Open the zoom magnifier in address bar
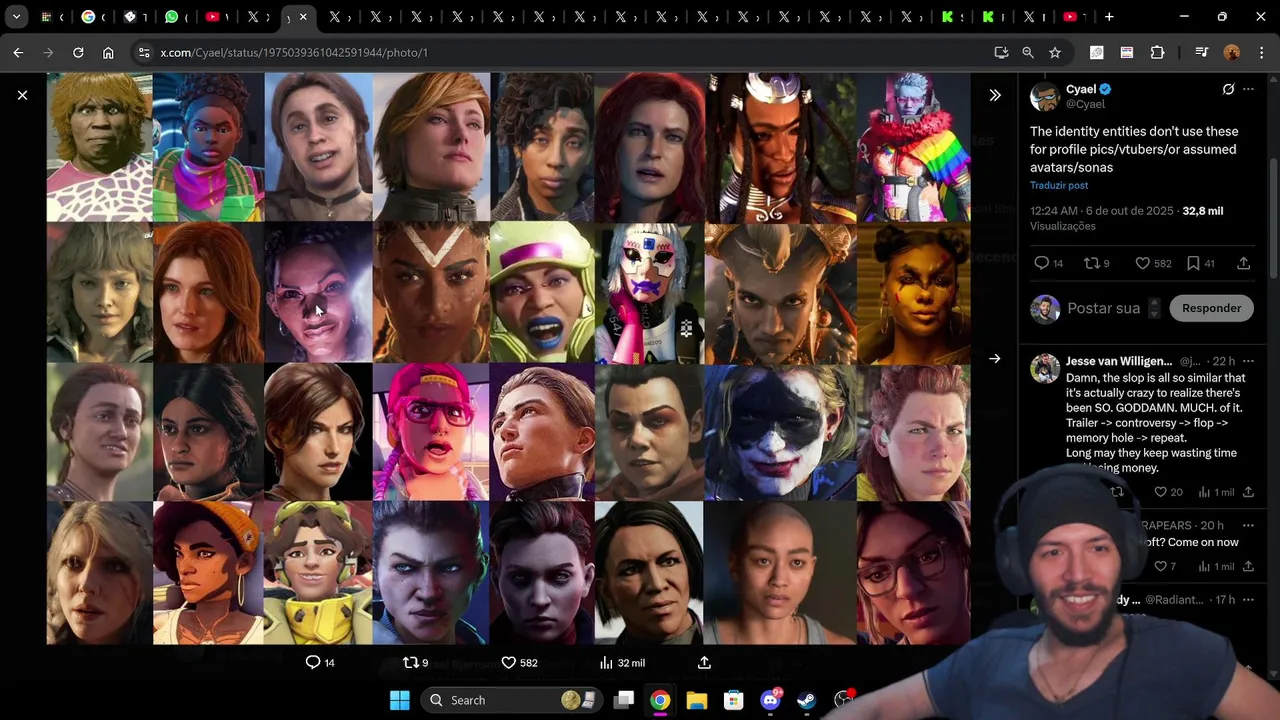 click(1028, 52)
